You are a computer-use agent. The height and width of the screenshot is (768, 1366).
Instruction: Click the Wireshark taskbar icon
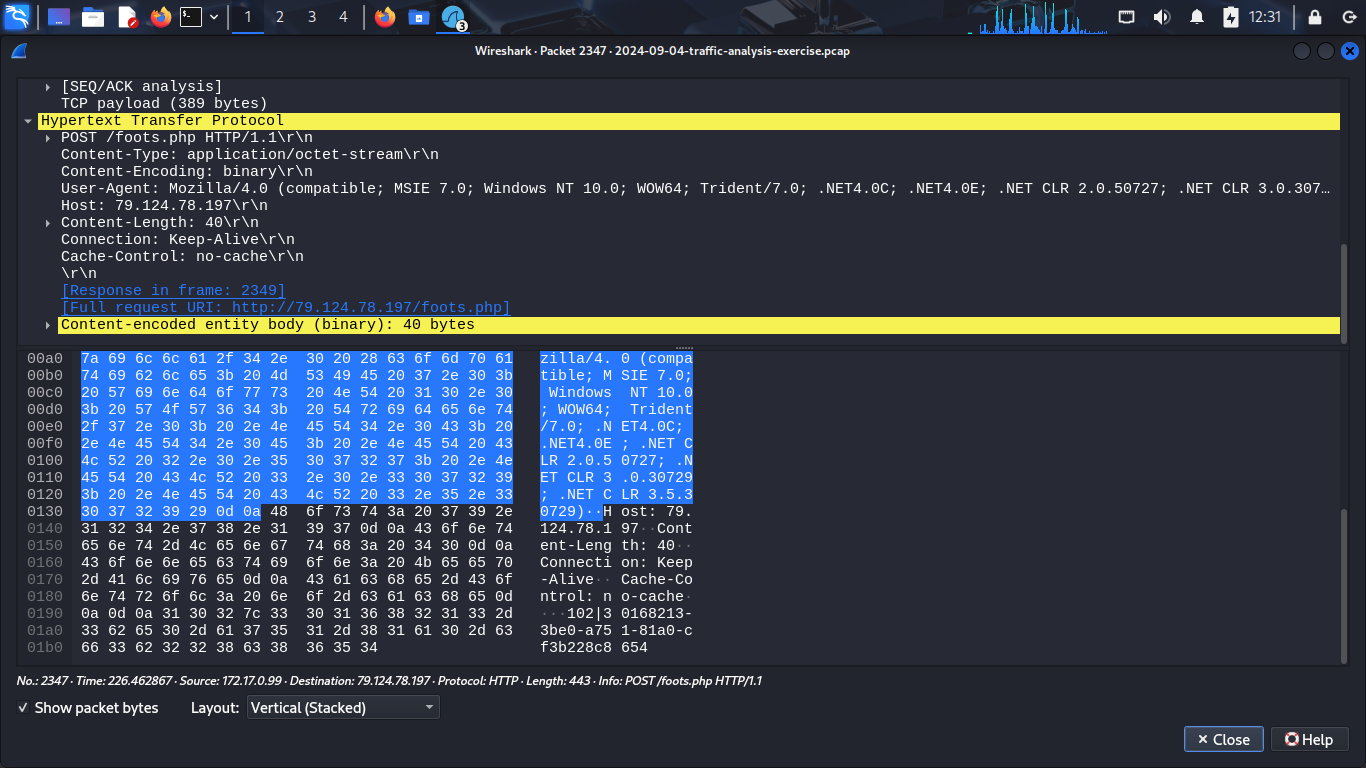pyautogui.click(x=453, y=17)
